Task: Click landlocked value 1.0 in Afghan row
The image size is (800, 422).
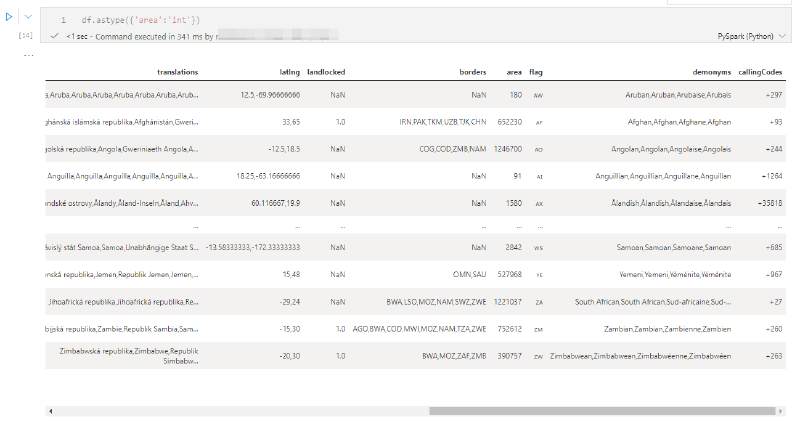Action: (x=340, y=122)
